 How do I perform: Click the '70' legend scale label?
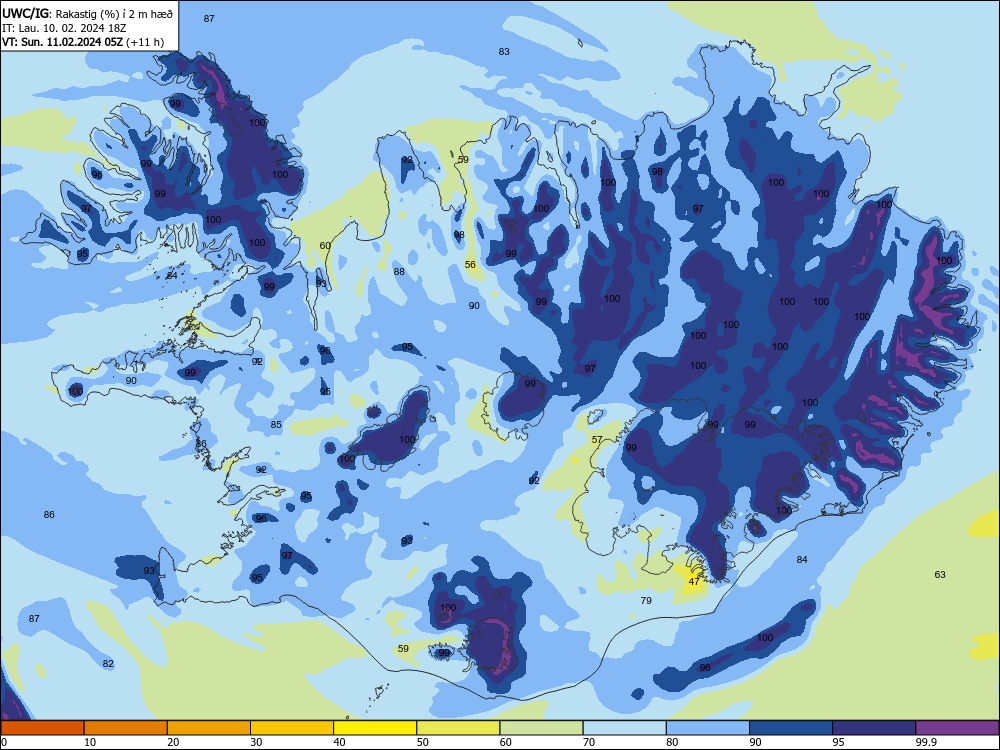click(x=589, y=742)
